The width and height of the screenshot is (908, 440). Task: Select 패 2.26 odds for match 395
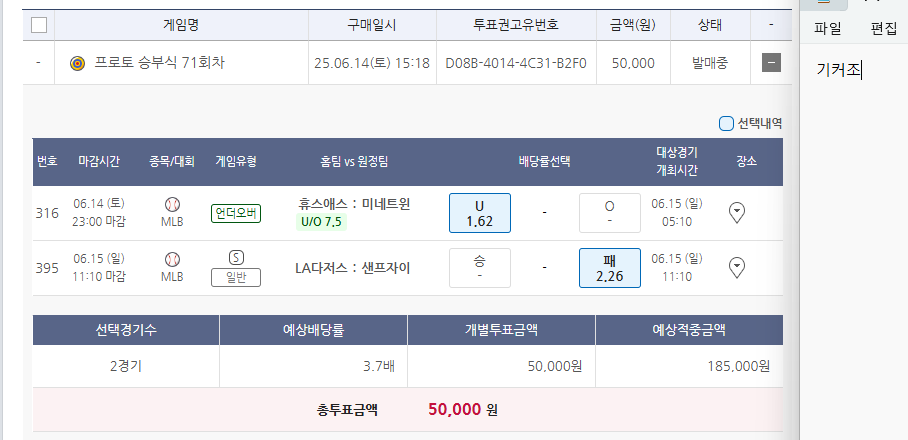(x=609, y=267)
